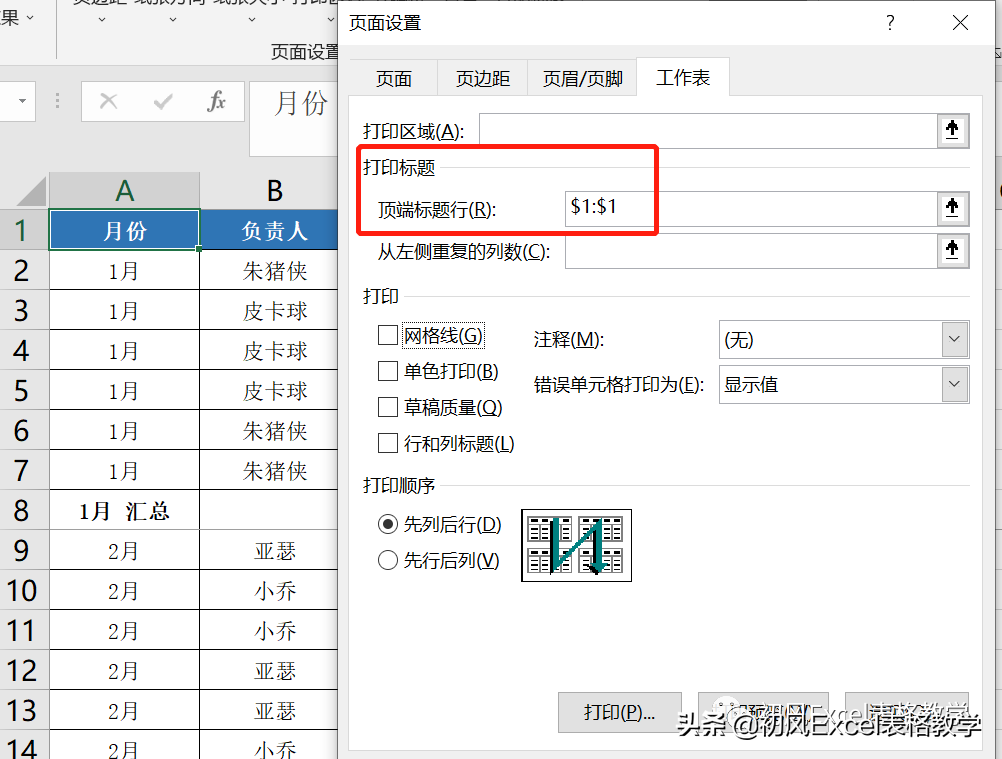Click cell B12 containing 亚瑟
Screen dimensions: 1002x759
(269, 670)
